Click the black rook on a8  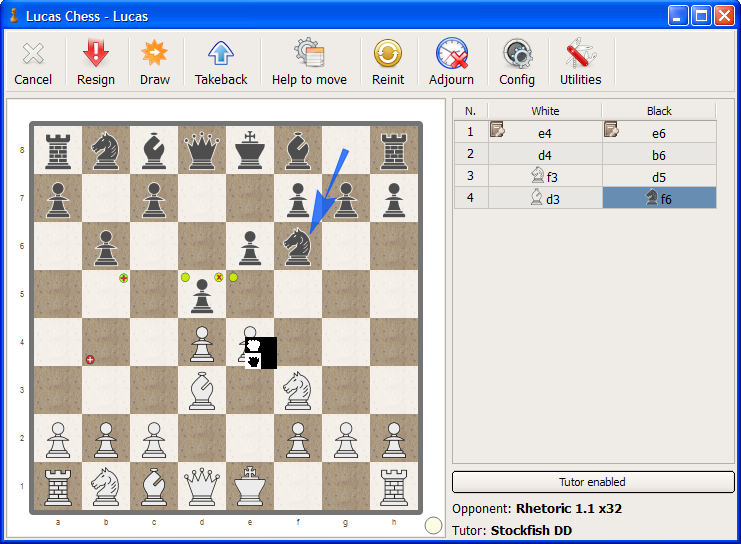58,150
